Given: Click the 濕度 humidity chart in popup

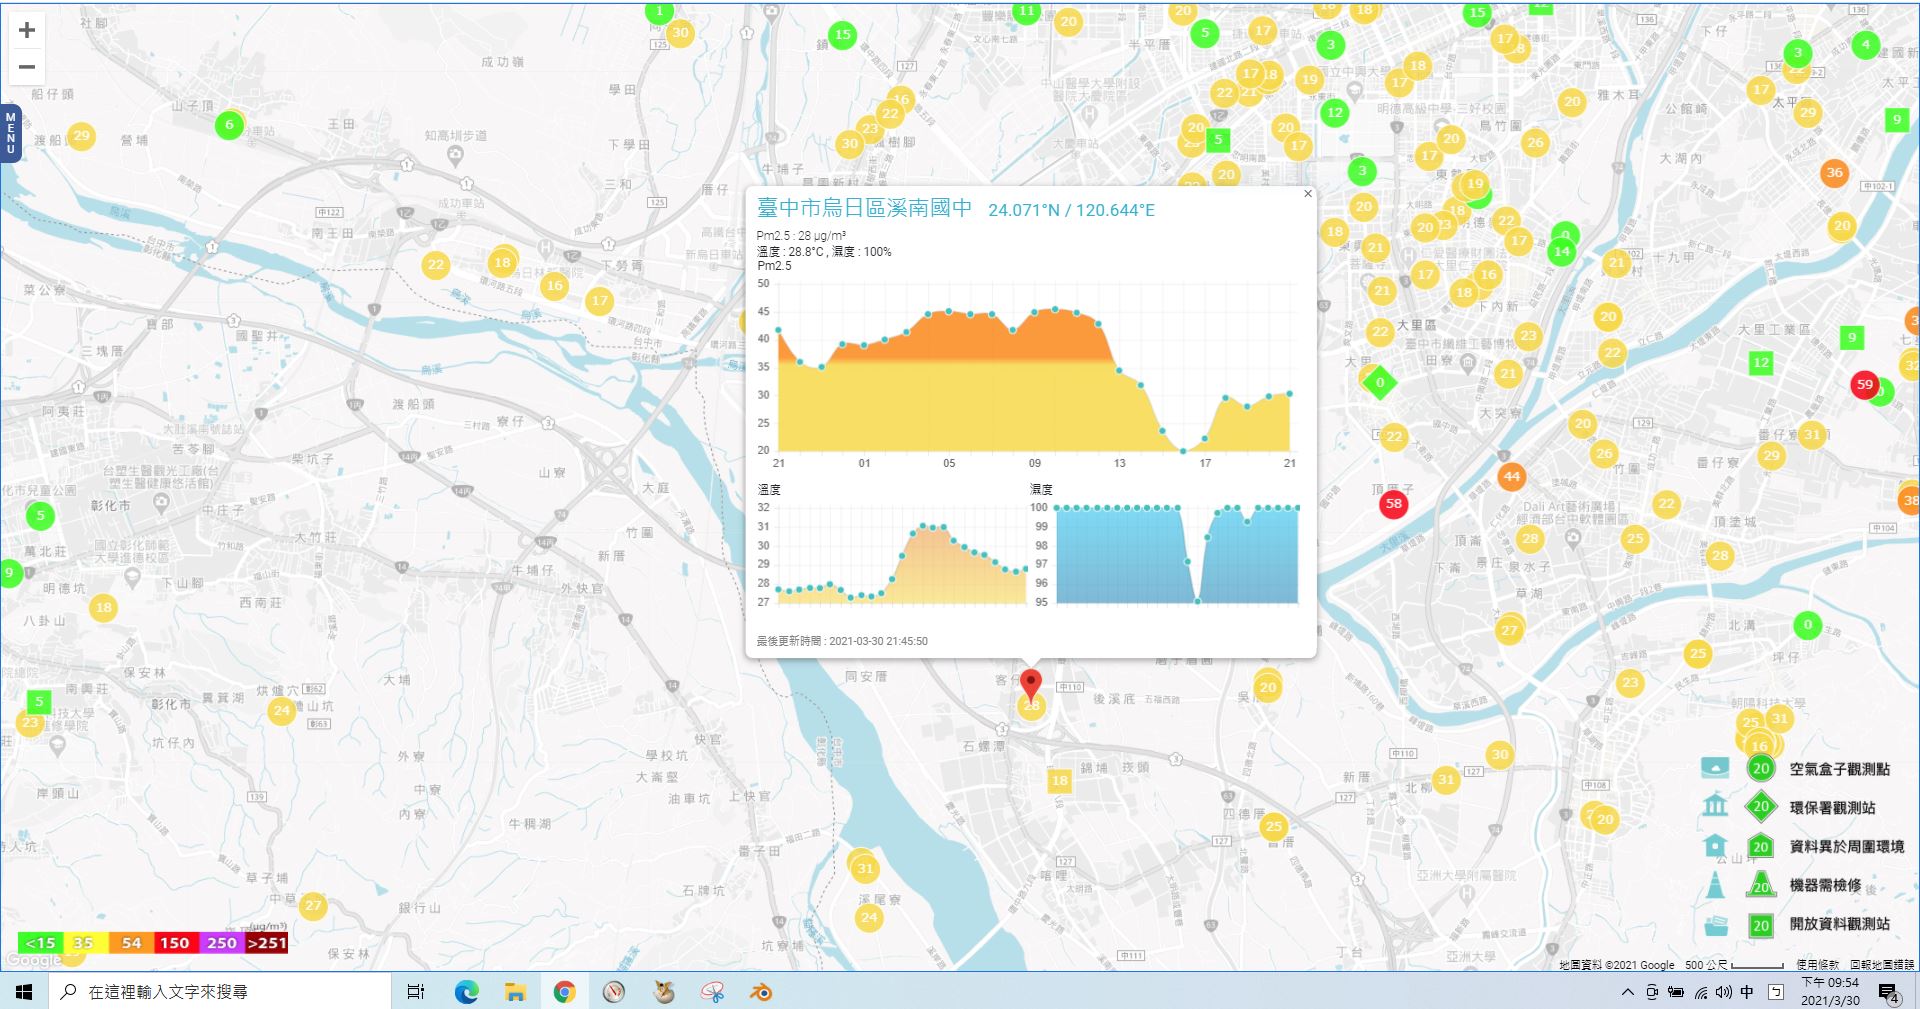Looking at the screenshot, I should (1177, 555).
